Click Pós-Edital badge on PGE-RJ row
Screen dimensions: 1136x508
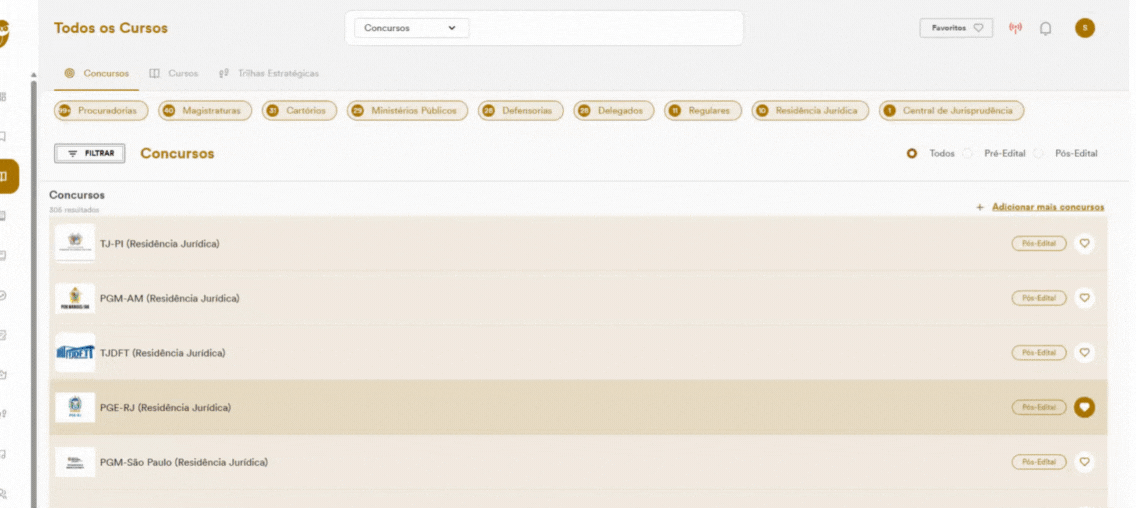pyautogui.click(x=1039, y=407)
